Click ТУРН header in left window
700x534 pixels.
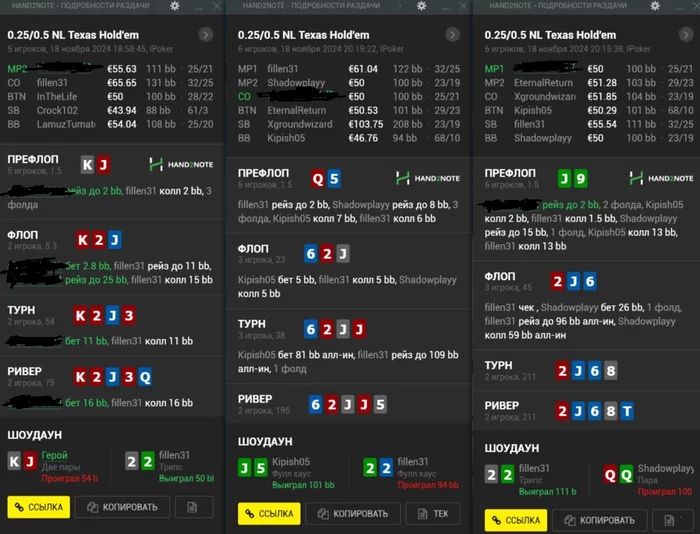21,310
